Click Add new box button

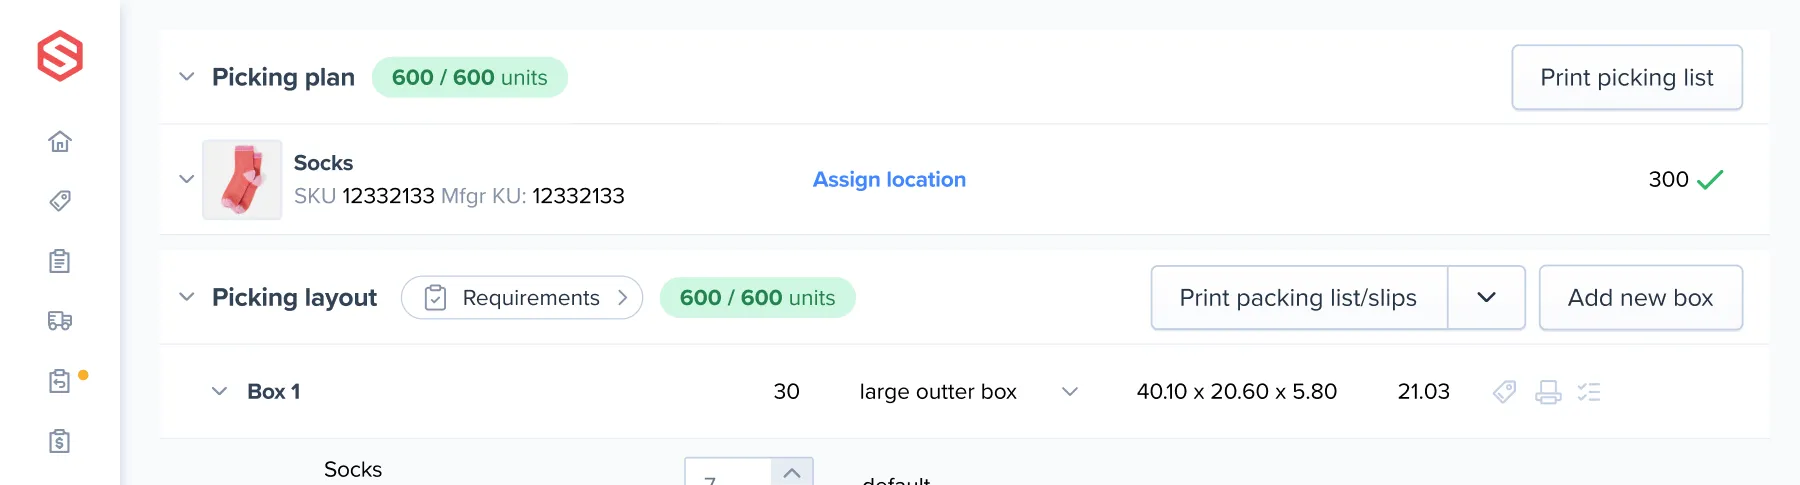(x=1641, y=297)
